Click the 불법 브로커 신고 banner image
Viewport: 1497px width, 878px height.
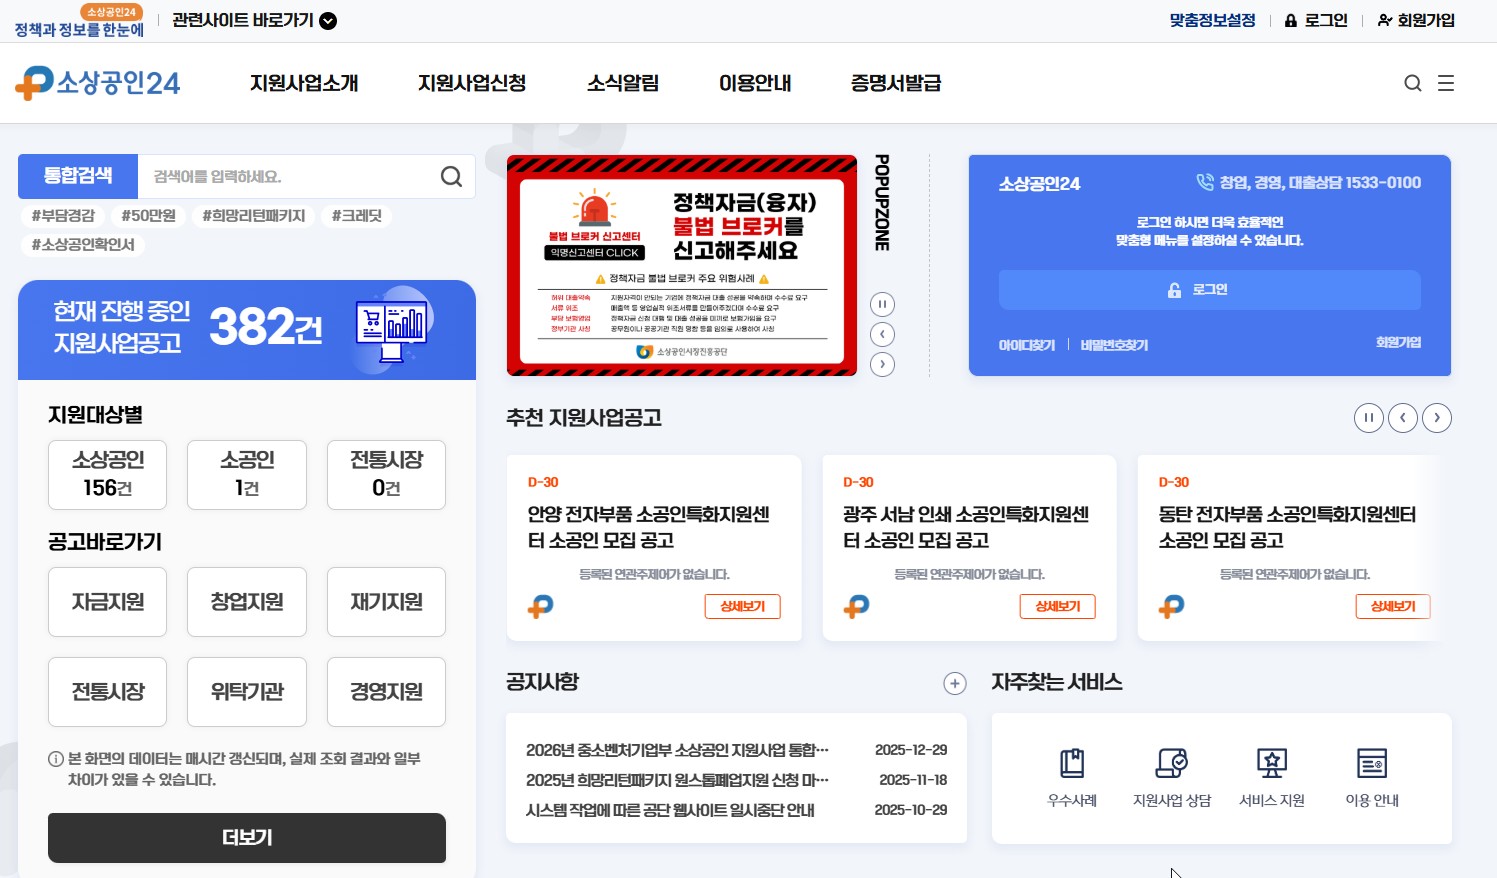[682, 266]
